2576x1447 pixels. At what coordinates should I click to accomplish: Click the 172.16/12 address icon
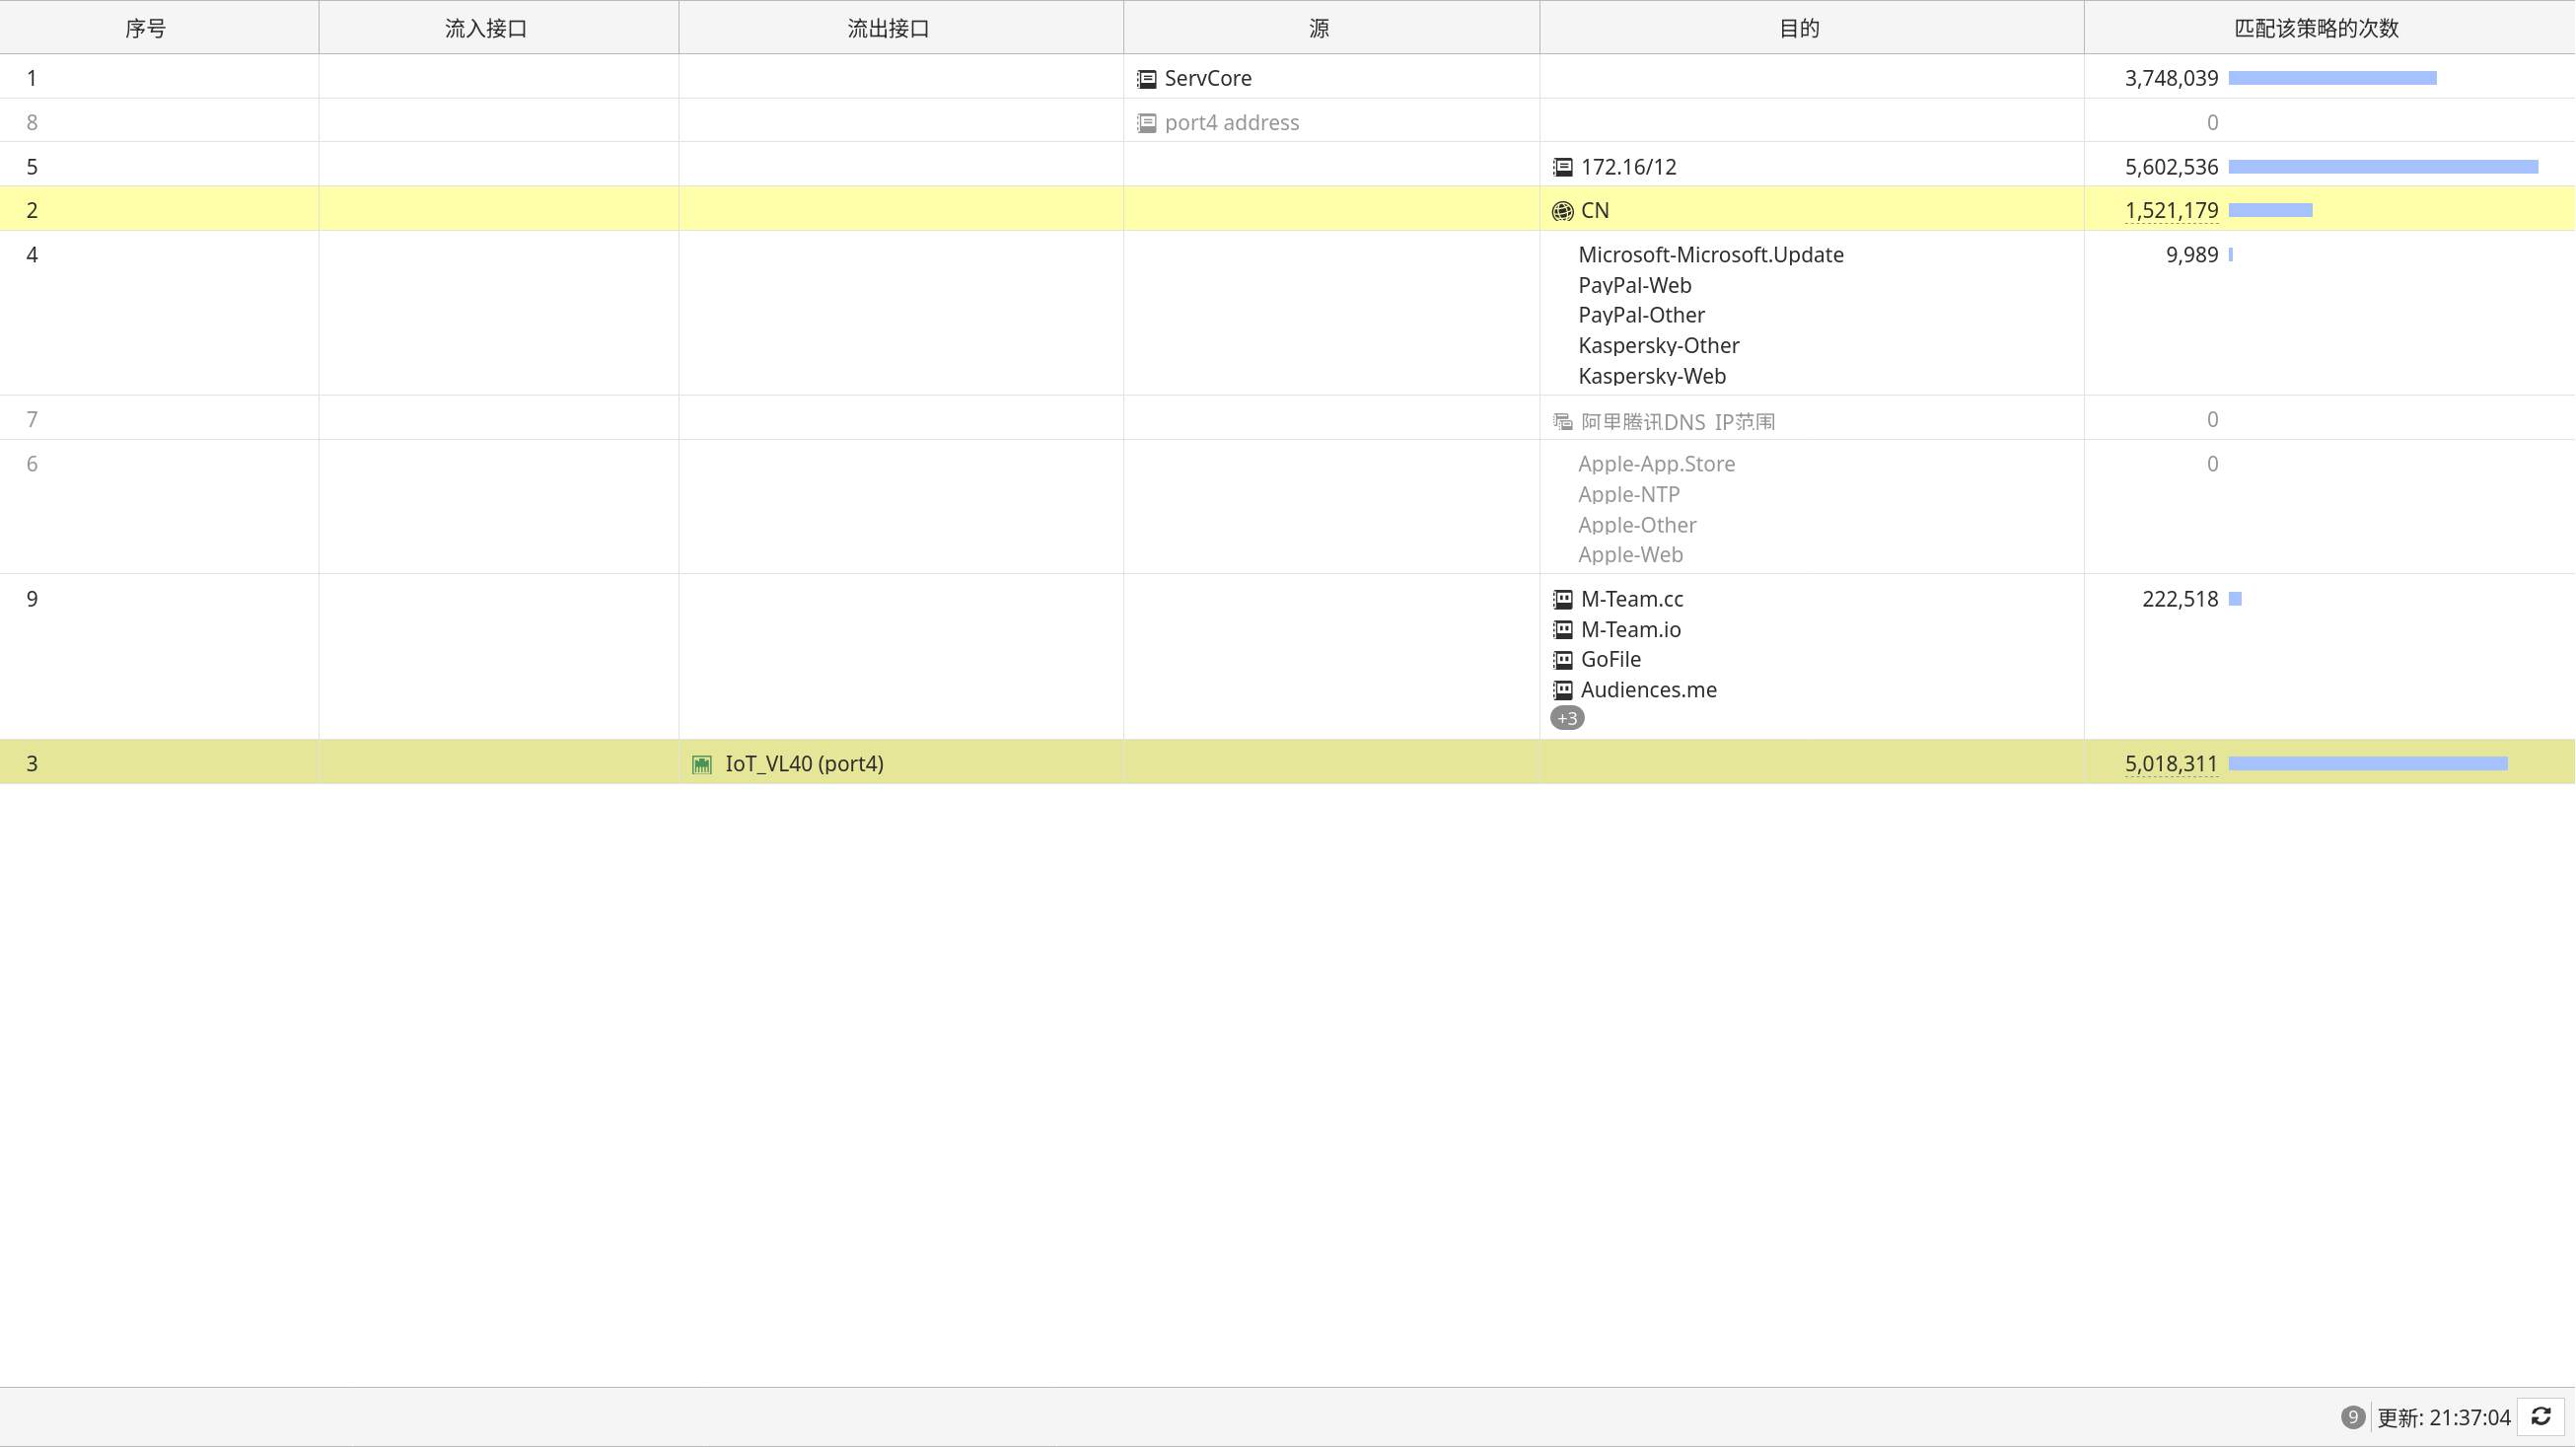pyautogui.click(x=1562, y=167)
